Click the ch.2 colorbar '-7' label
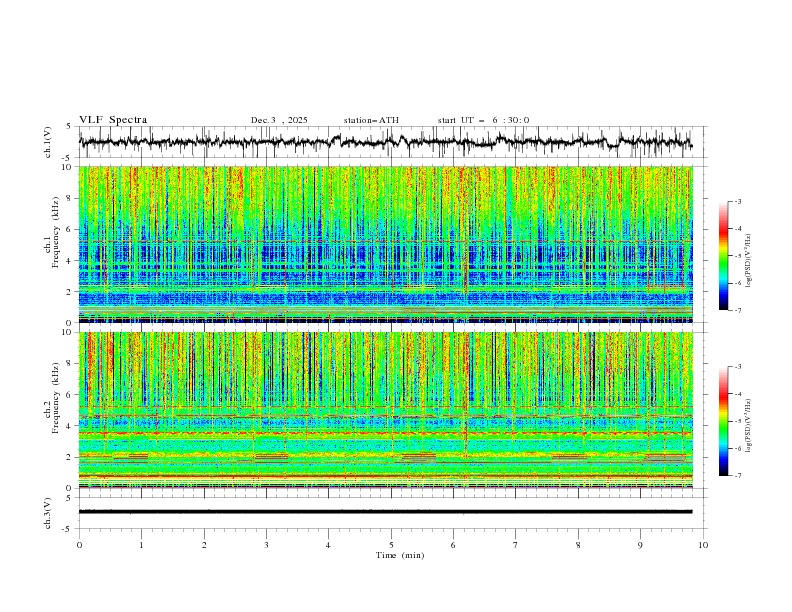The image size is (792, 612). click(738, 475)
